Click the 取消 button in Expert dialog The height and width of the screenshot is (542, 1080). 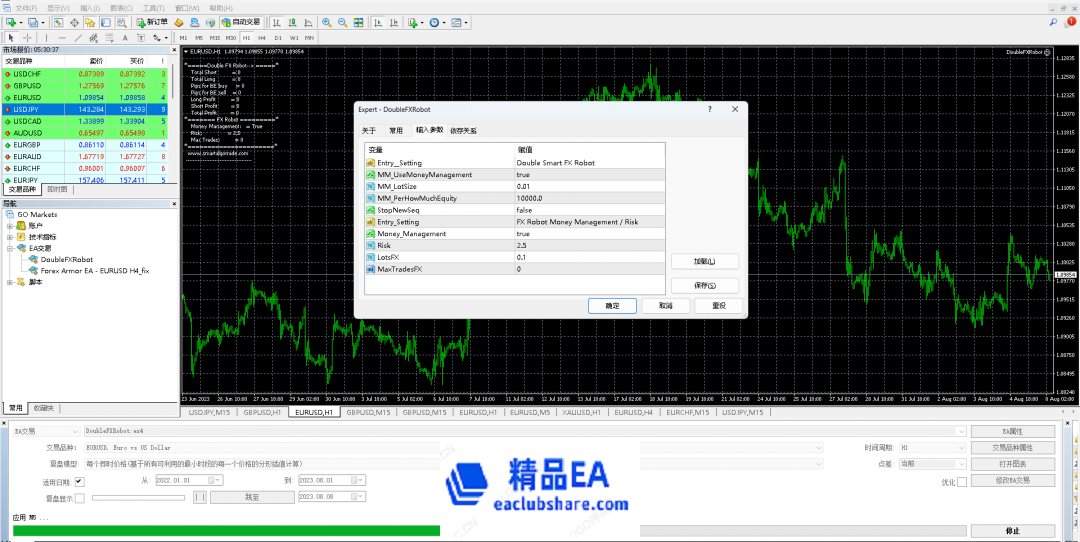[665, 306]
